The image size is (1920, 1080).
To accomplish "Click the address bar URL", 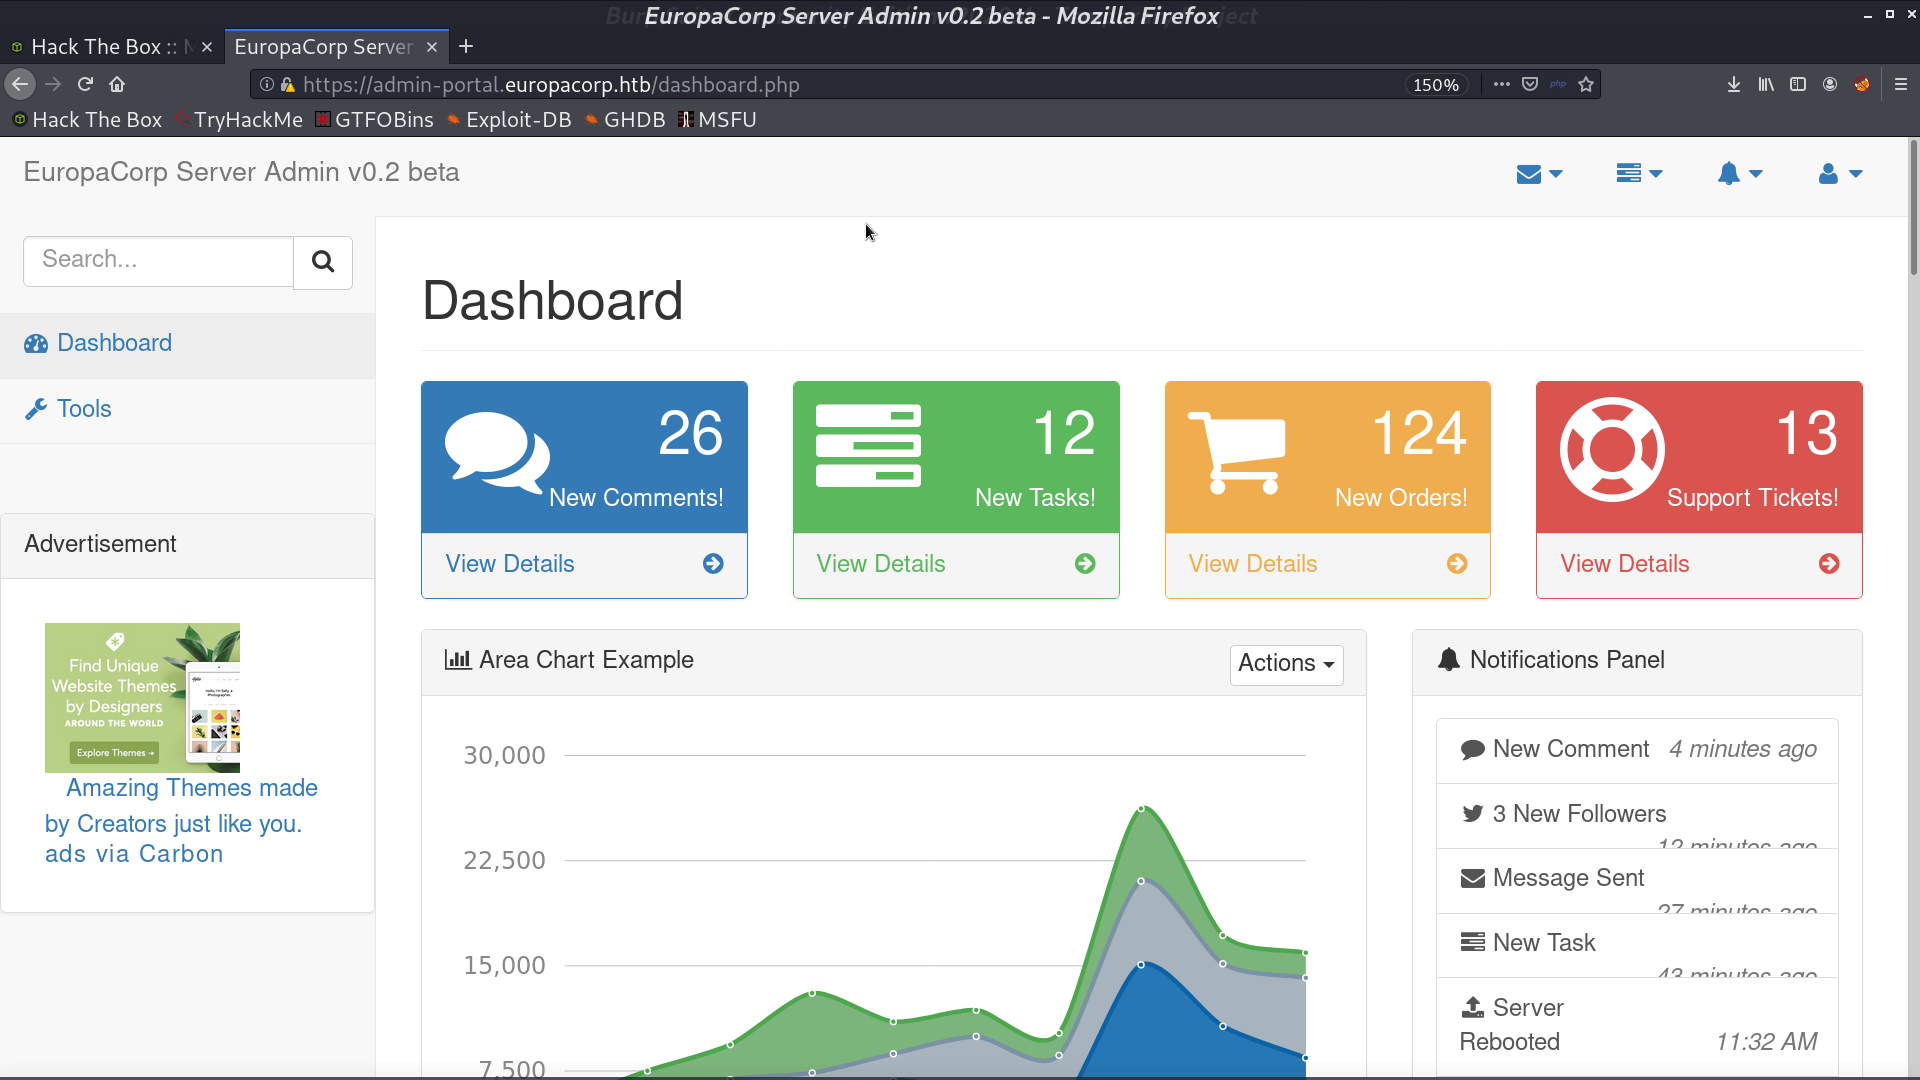I will (x=551, y=85).
